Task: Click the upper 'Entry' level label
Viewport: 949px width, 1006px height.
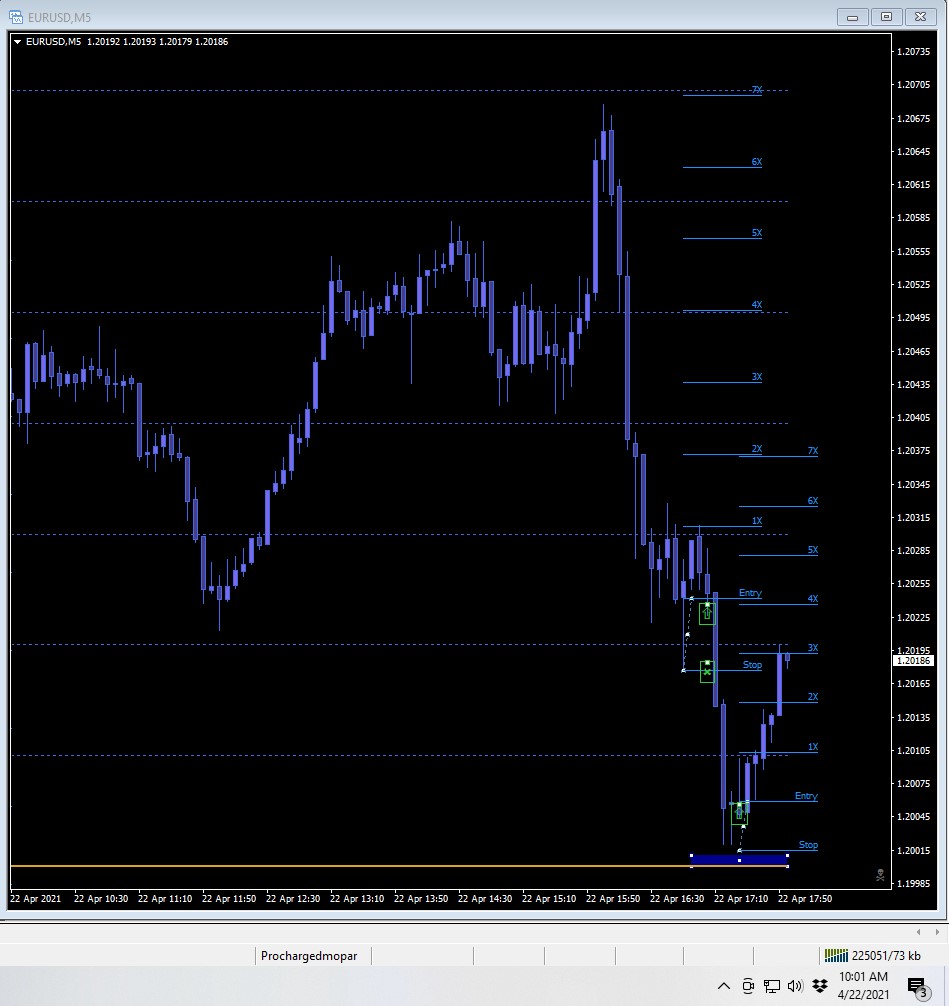Action: [749, 593]
